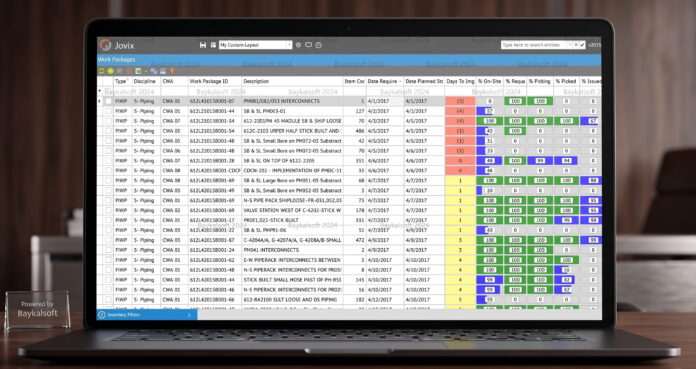Click the gear settings icon beside layout box
Screen dimensions: 696x369
(x=298, y=45)
